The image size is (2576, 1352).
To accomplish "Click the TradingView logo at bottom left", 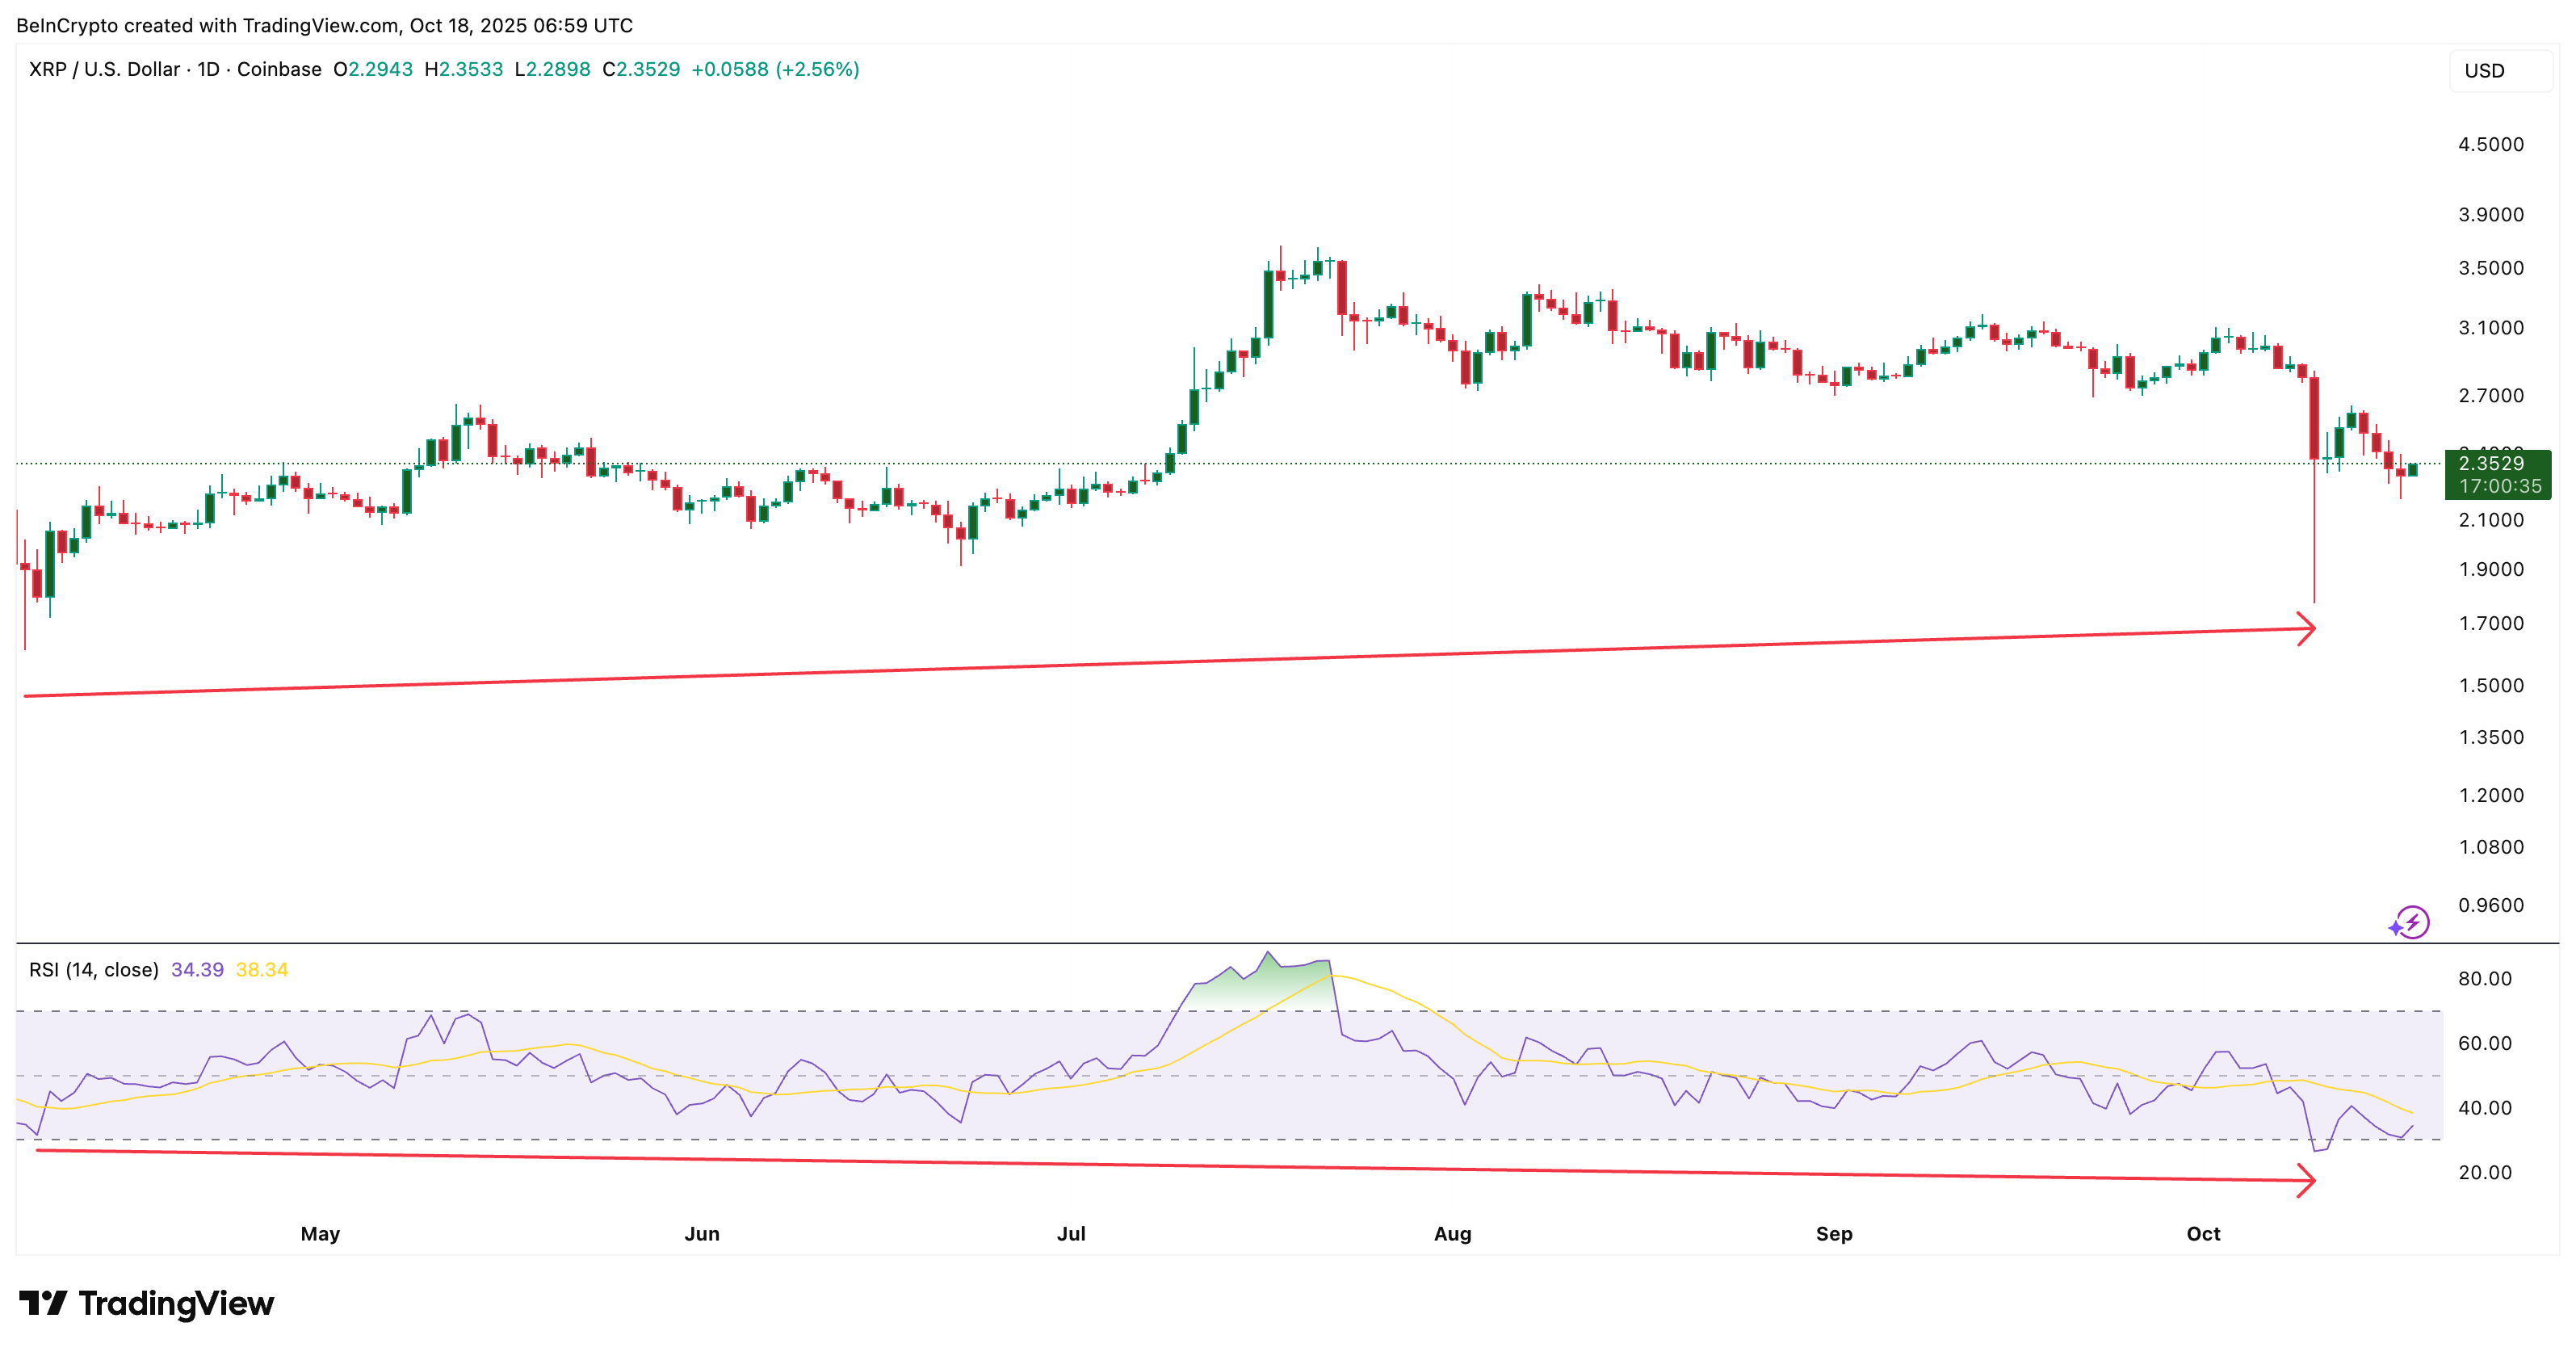I will tap(146, 1303).
